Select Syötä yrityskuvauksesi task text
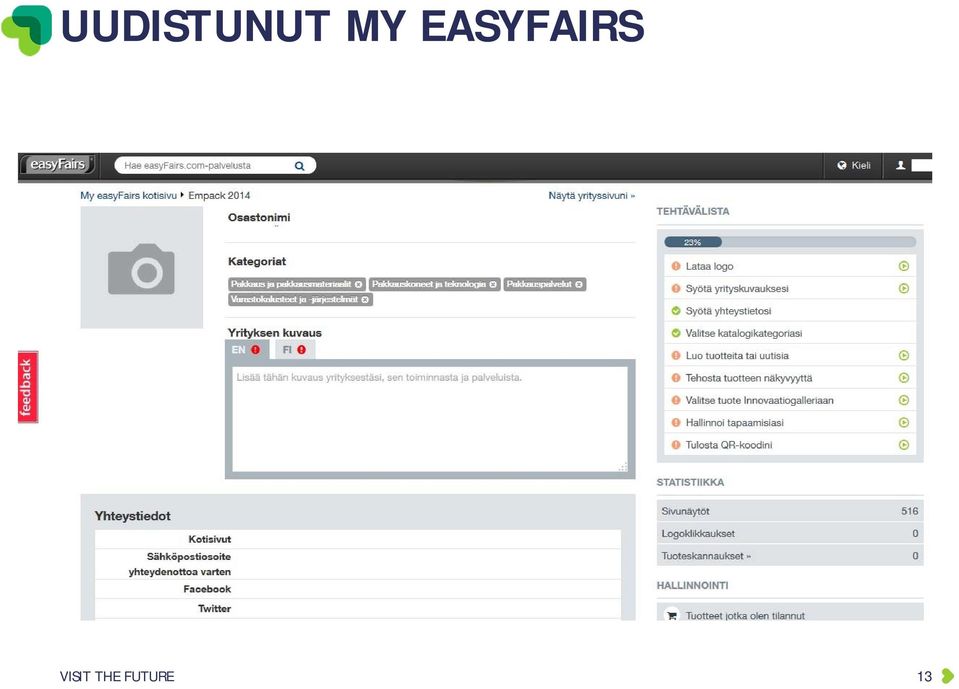959x689 pixels. [736, 288]
